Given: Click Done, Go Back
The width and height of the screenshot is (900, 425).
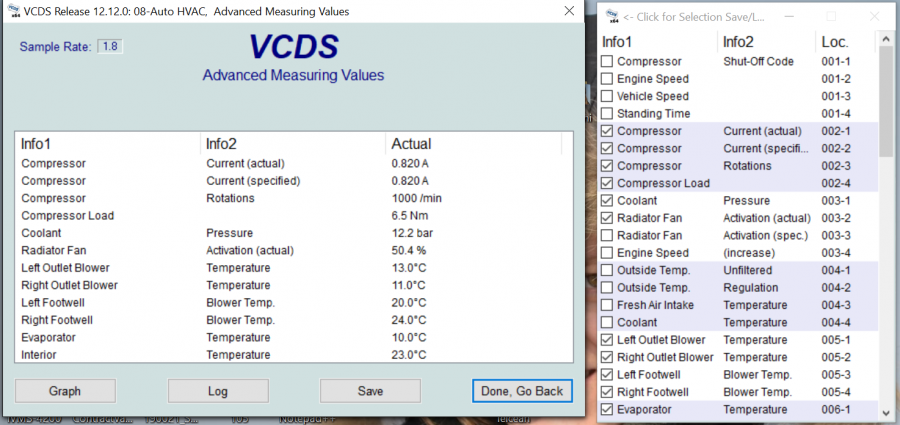Looking at the screenshot, I should tap(522, 391).
